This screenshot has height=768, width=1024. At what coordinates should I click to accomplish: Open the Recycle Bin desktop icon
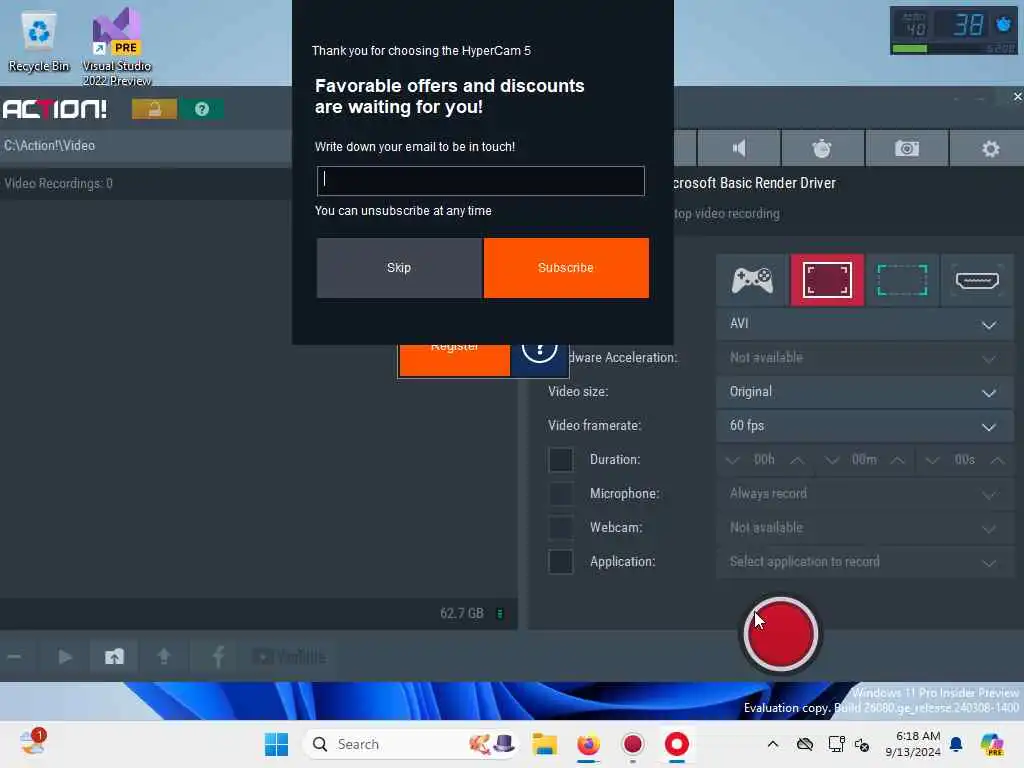(x=39, y=42)
